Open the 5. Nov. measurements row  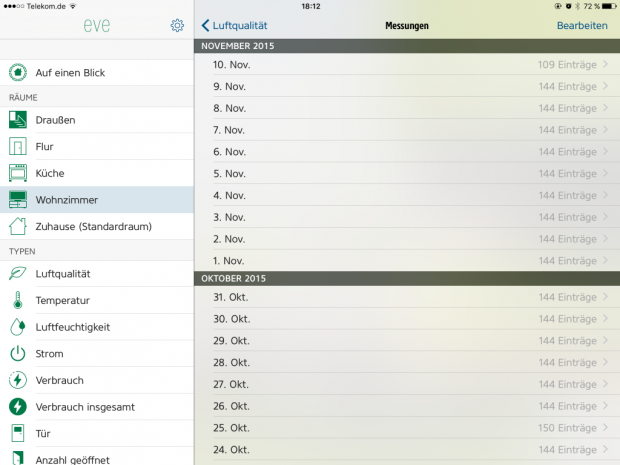407,174
